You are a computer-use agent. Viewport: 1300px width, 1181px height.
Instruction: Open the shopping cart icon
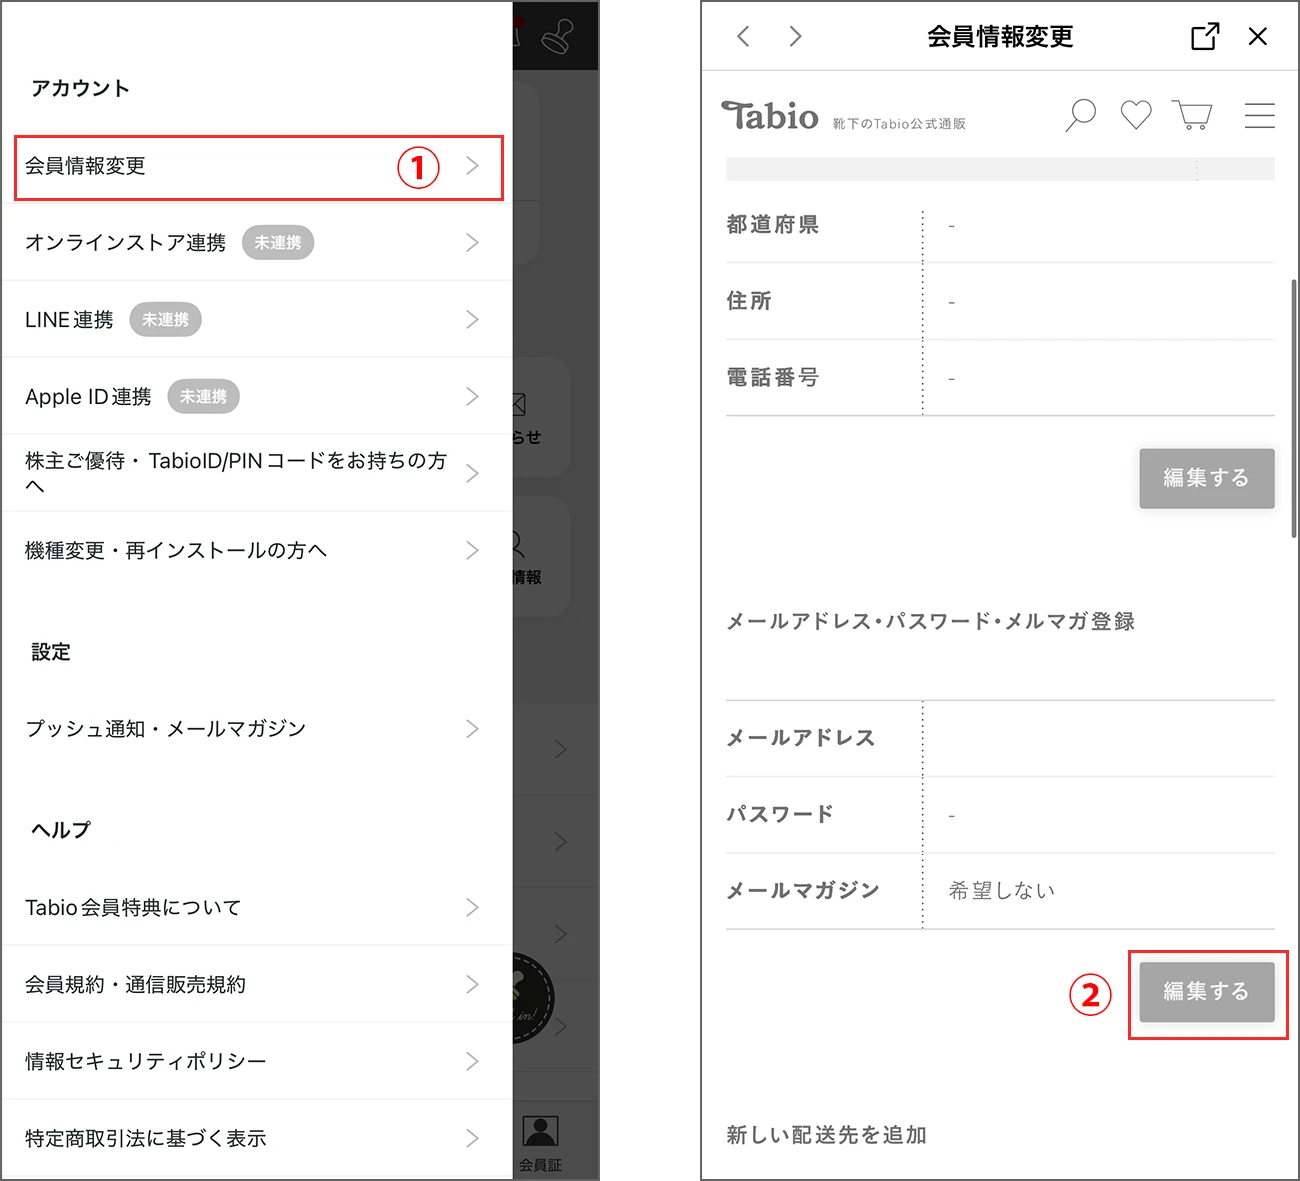coord(1191,115)
